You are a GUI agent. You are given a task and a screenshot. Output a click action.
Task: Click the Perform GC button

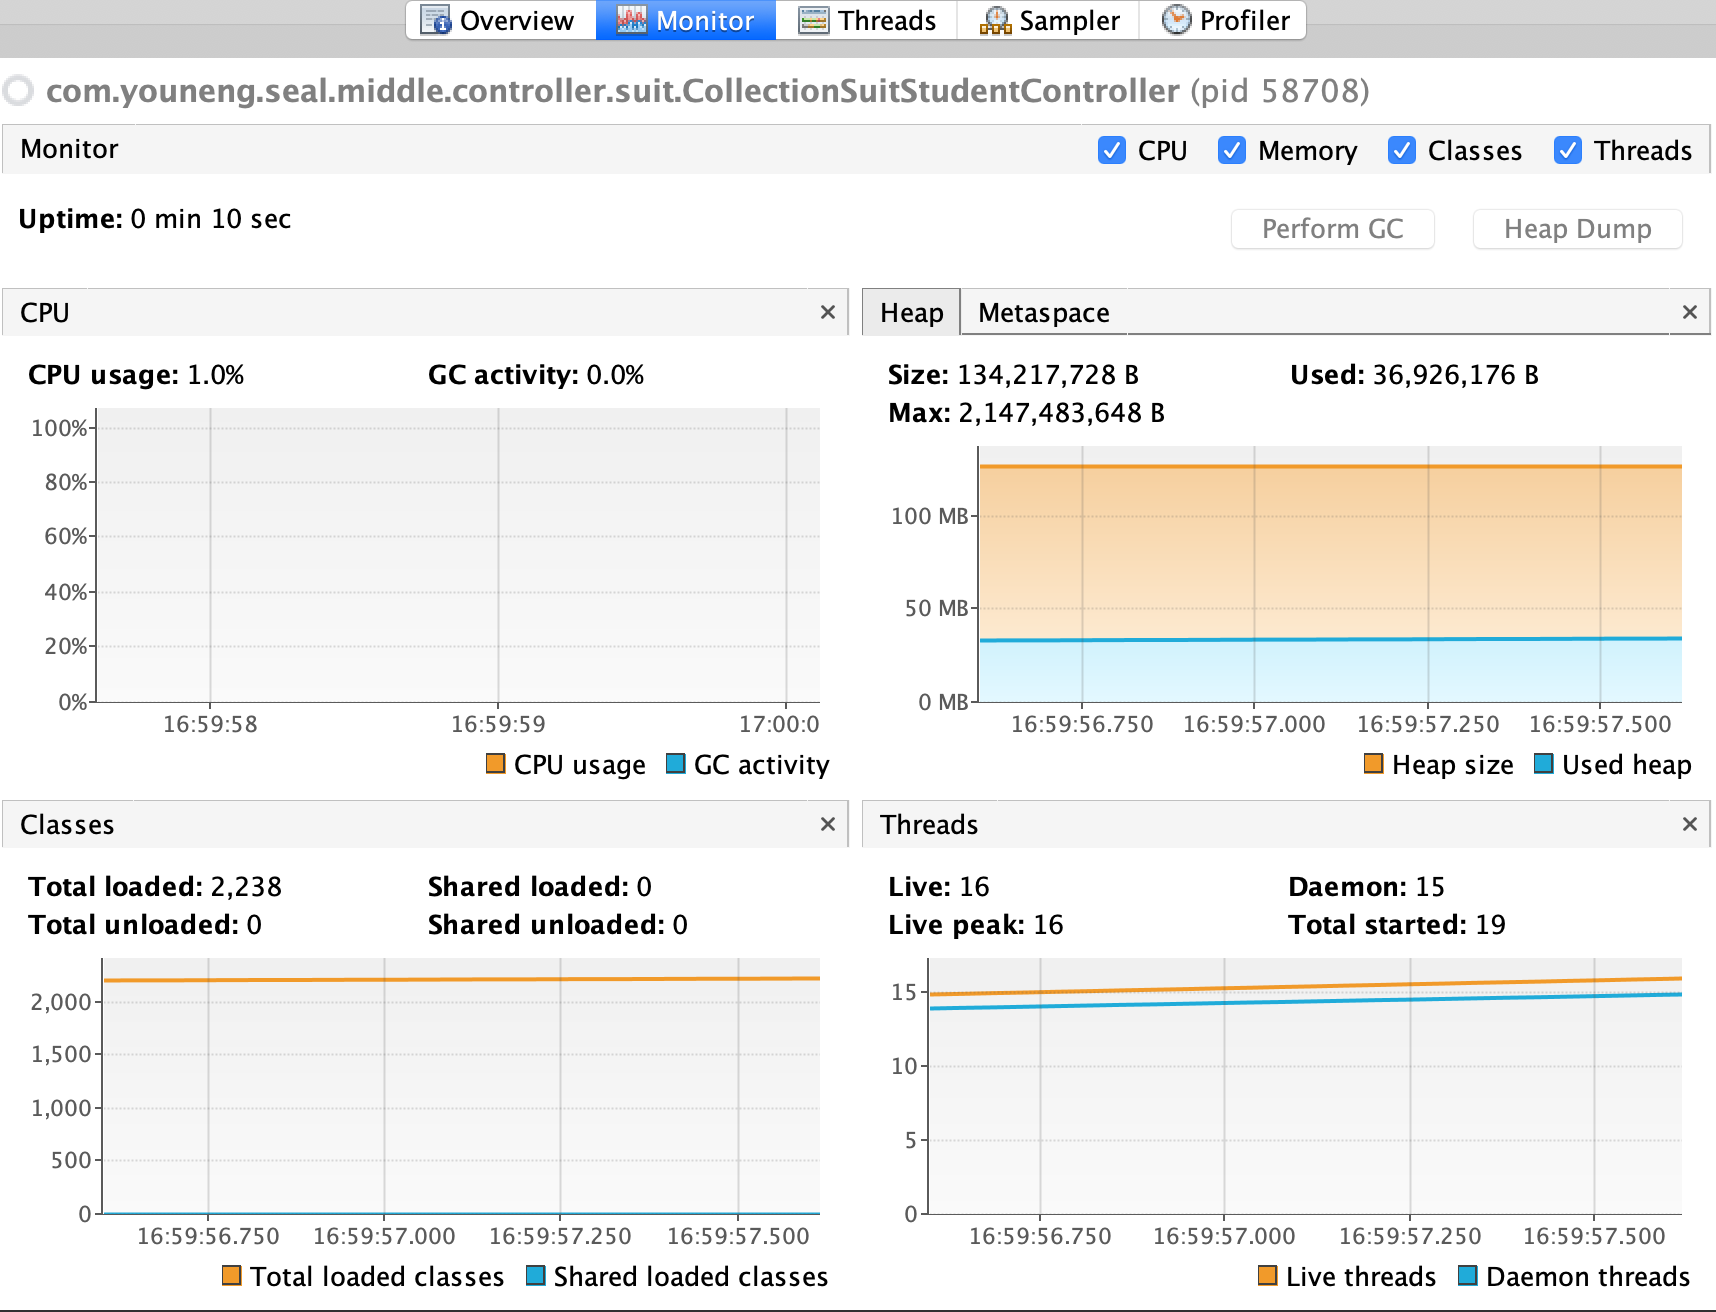click(x=1333, y=228)
